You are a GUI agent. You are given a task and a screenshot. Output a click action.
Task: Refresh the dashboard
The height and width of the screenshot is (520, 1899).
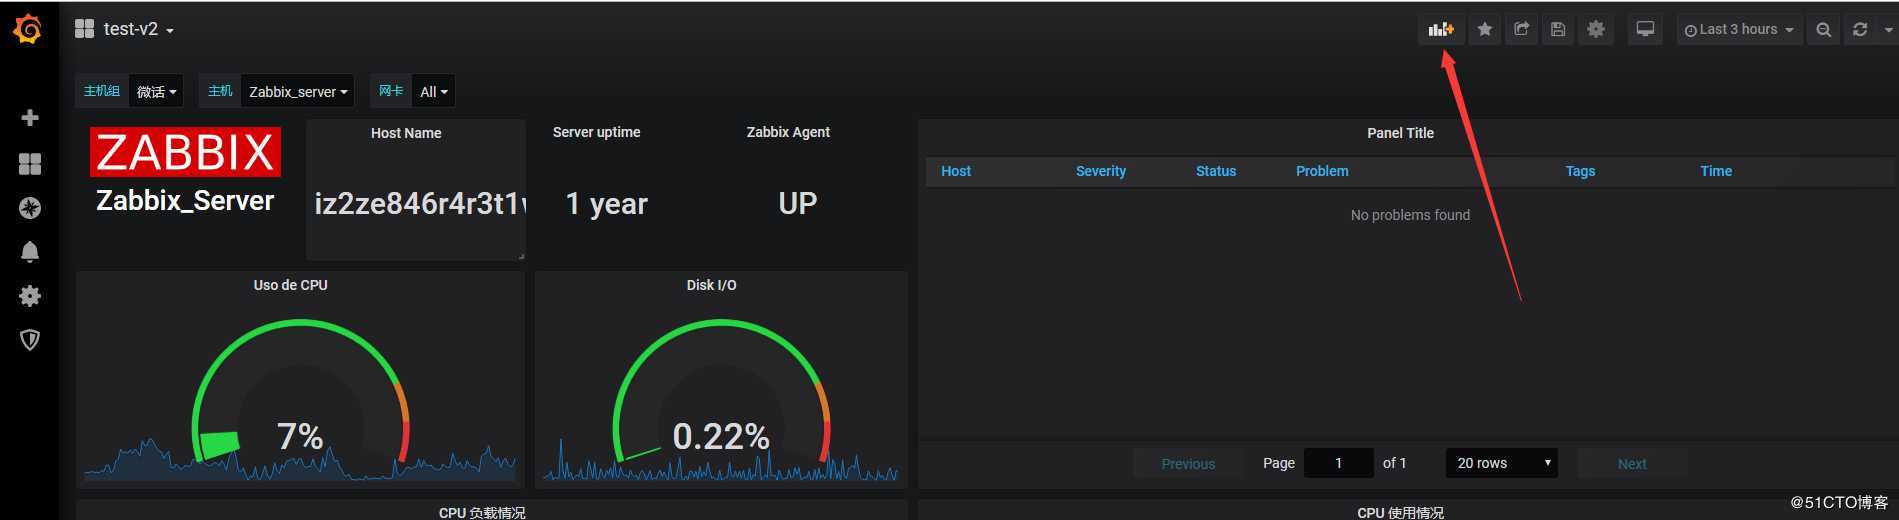tap(1860, 29)
